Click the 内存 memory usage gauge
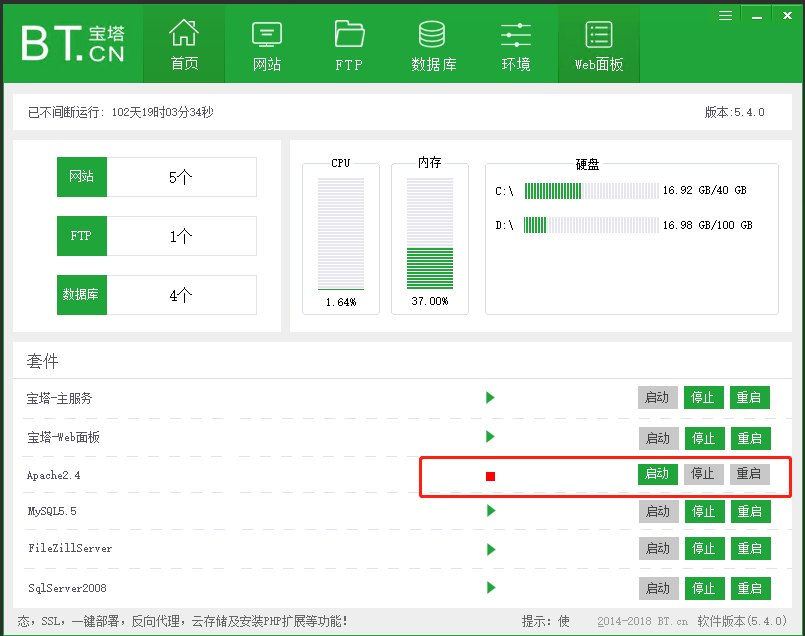The width and height of the screenshot is (805, 636). click(x=430, y=234)
